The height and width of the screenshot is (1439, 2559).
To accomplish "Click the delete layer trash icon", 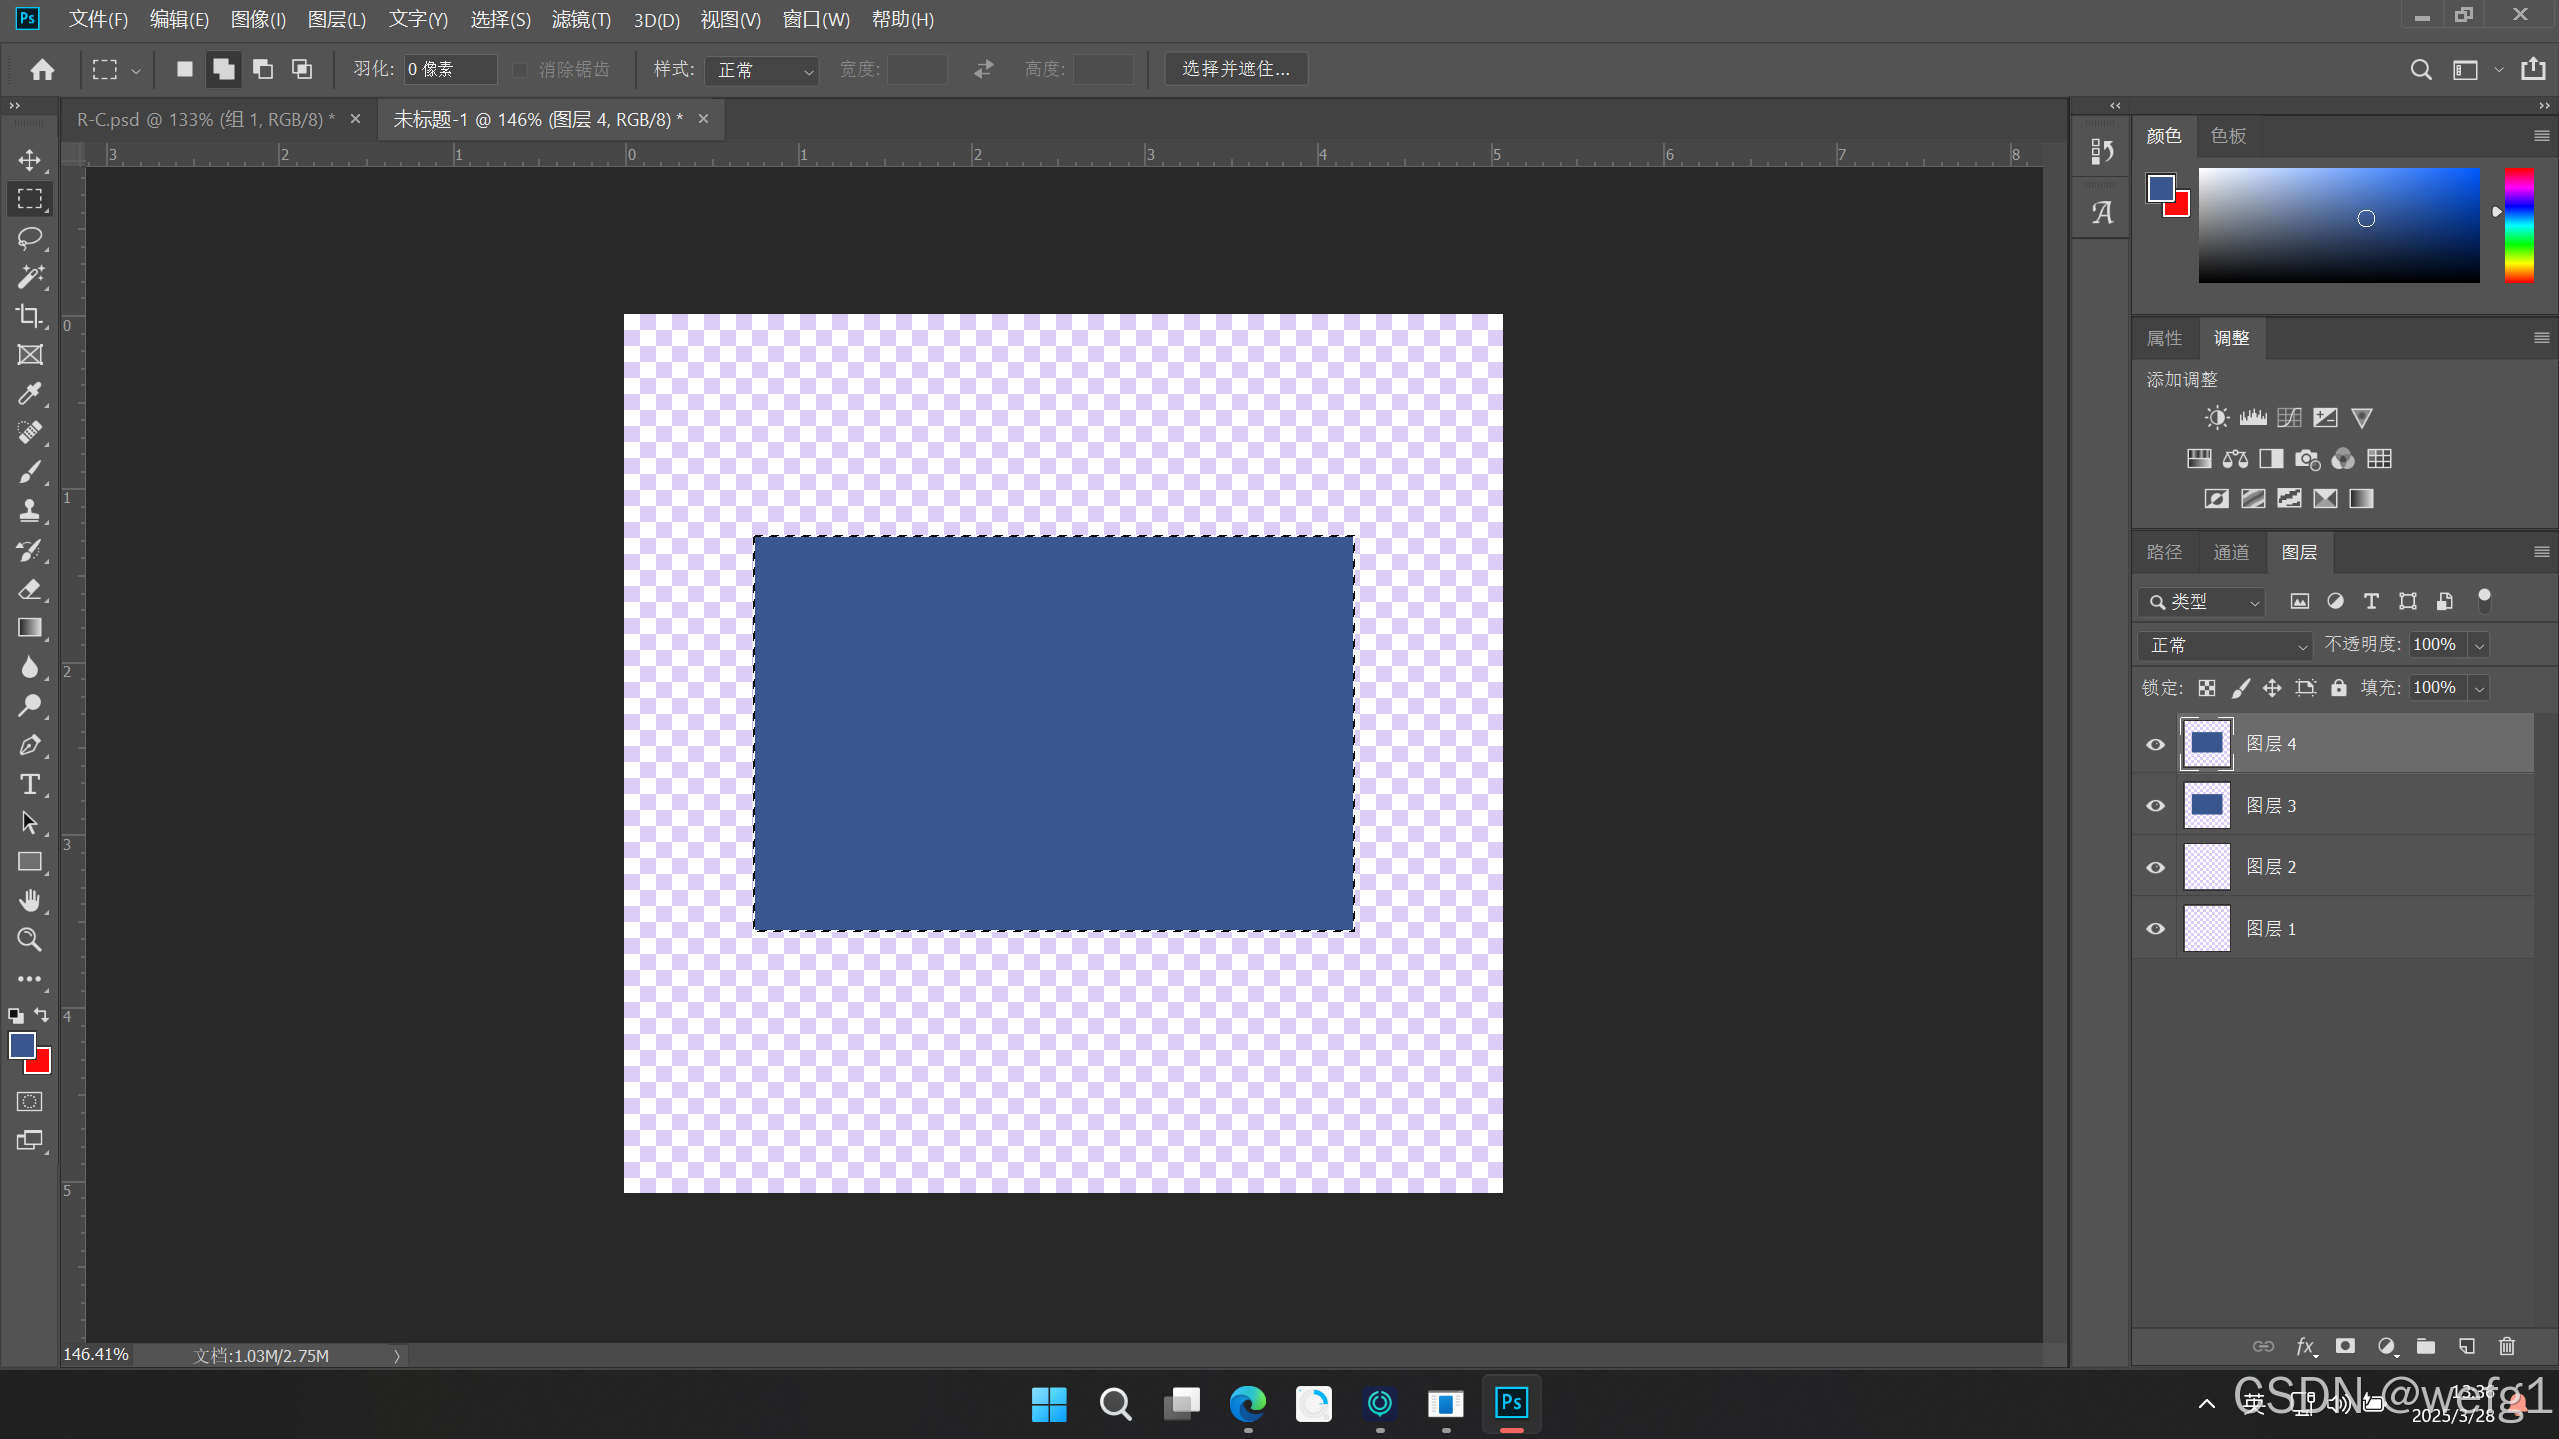I will click(2506, 1346).
